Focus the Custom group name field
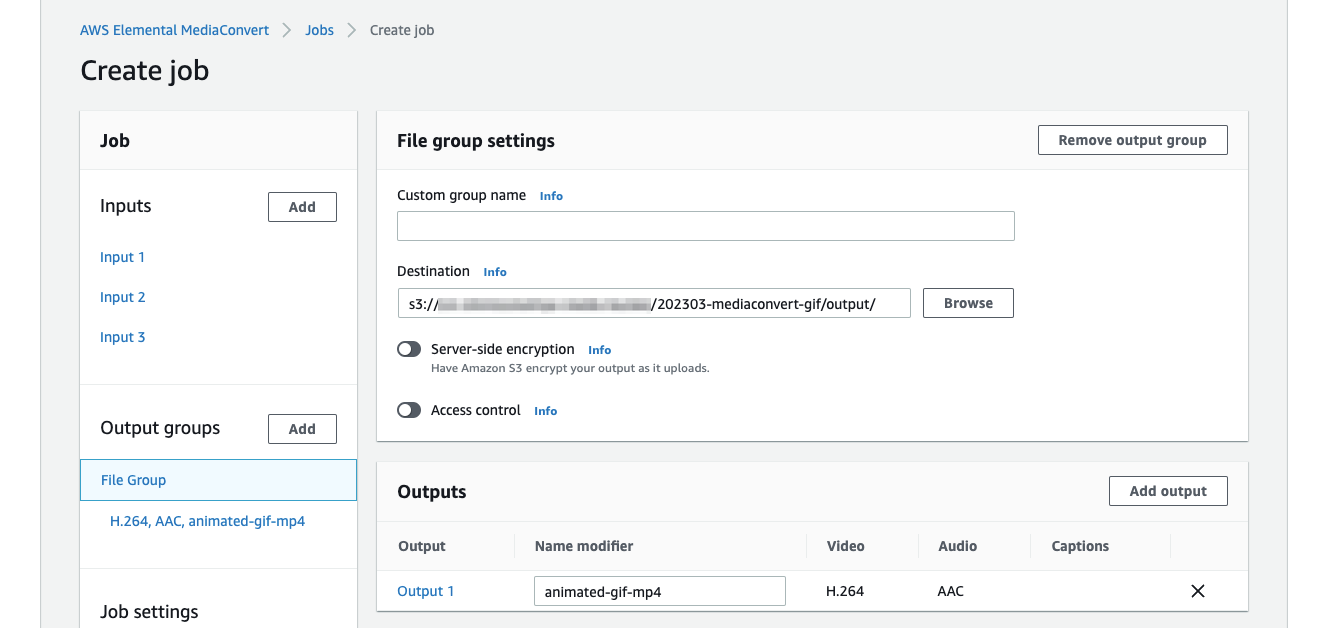This screenshot has height=628, width=1328. tap(705, 226)
